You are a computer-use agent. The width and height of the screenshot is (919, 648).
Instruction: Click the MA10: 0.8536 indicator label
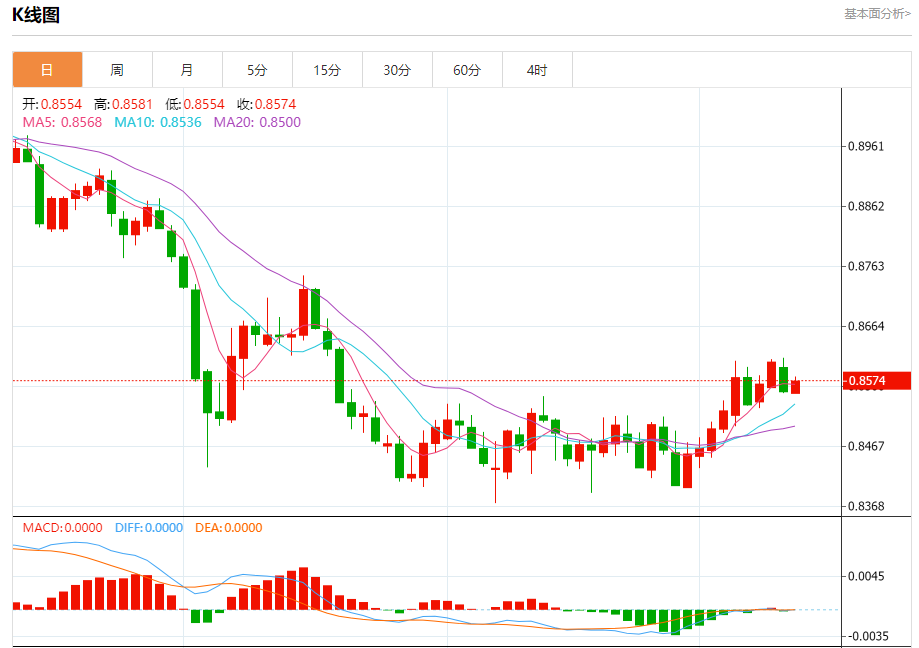pos(158,122)
